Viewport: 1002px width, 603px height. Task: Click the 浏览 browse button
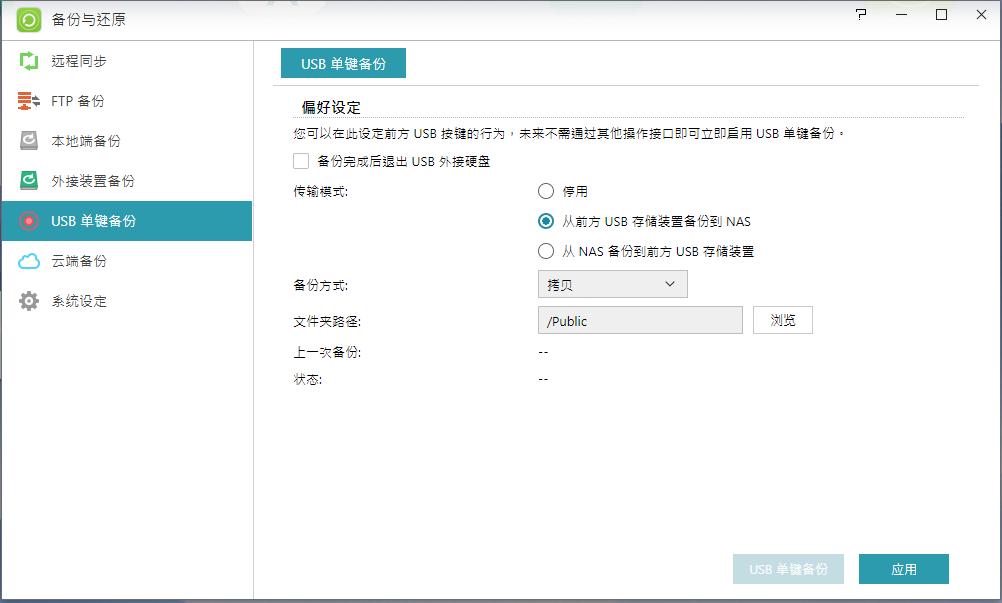pyautogui.click(x=782, y=320)
